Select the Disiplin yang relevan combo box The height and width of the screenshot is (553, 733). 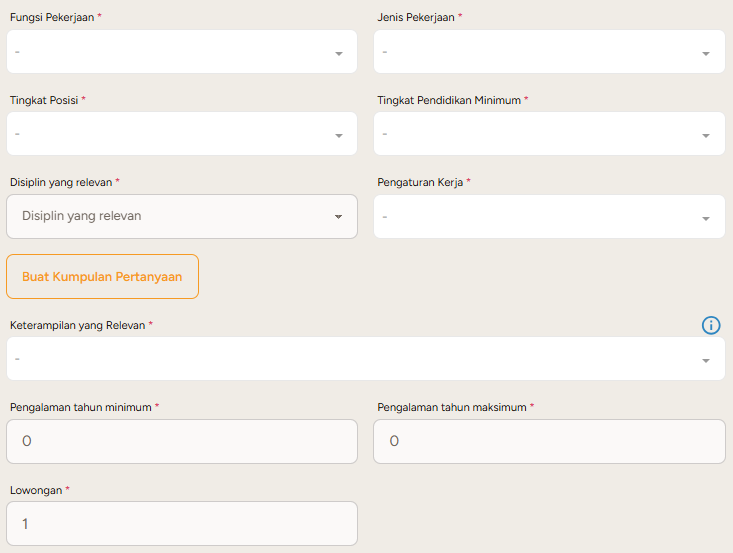170,216
